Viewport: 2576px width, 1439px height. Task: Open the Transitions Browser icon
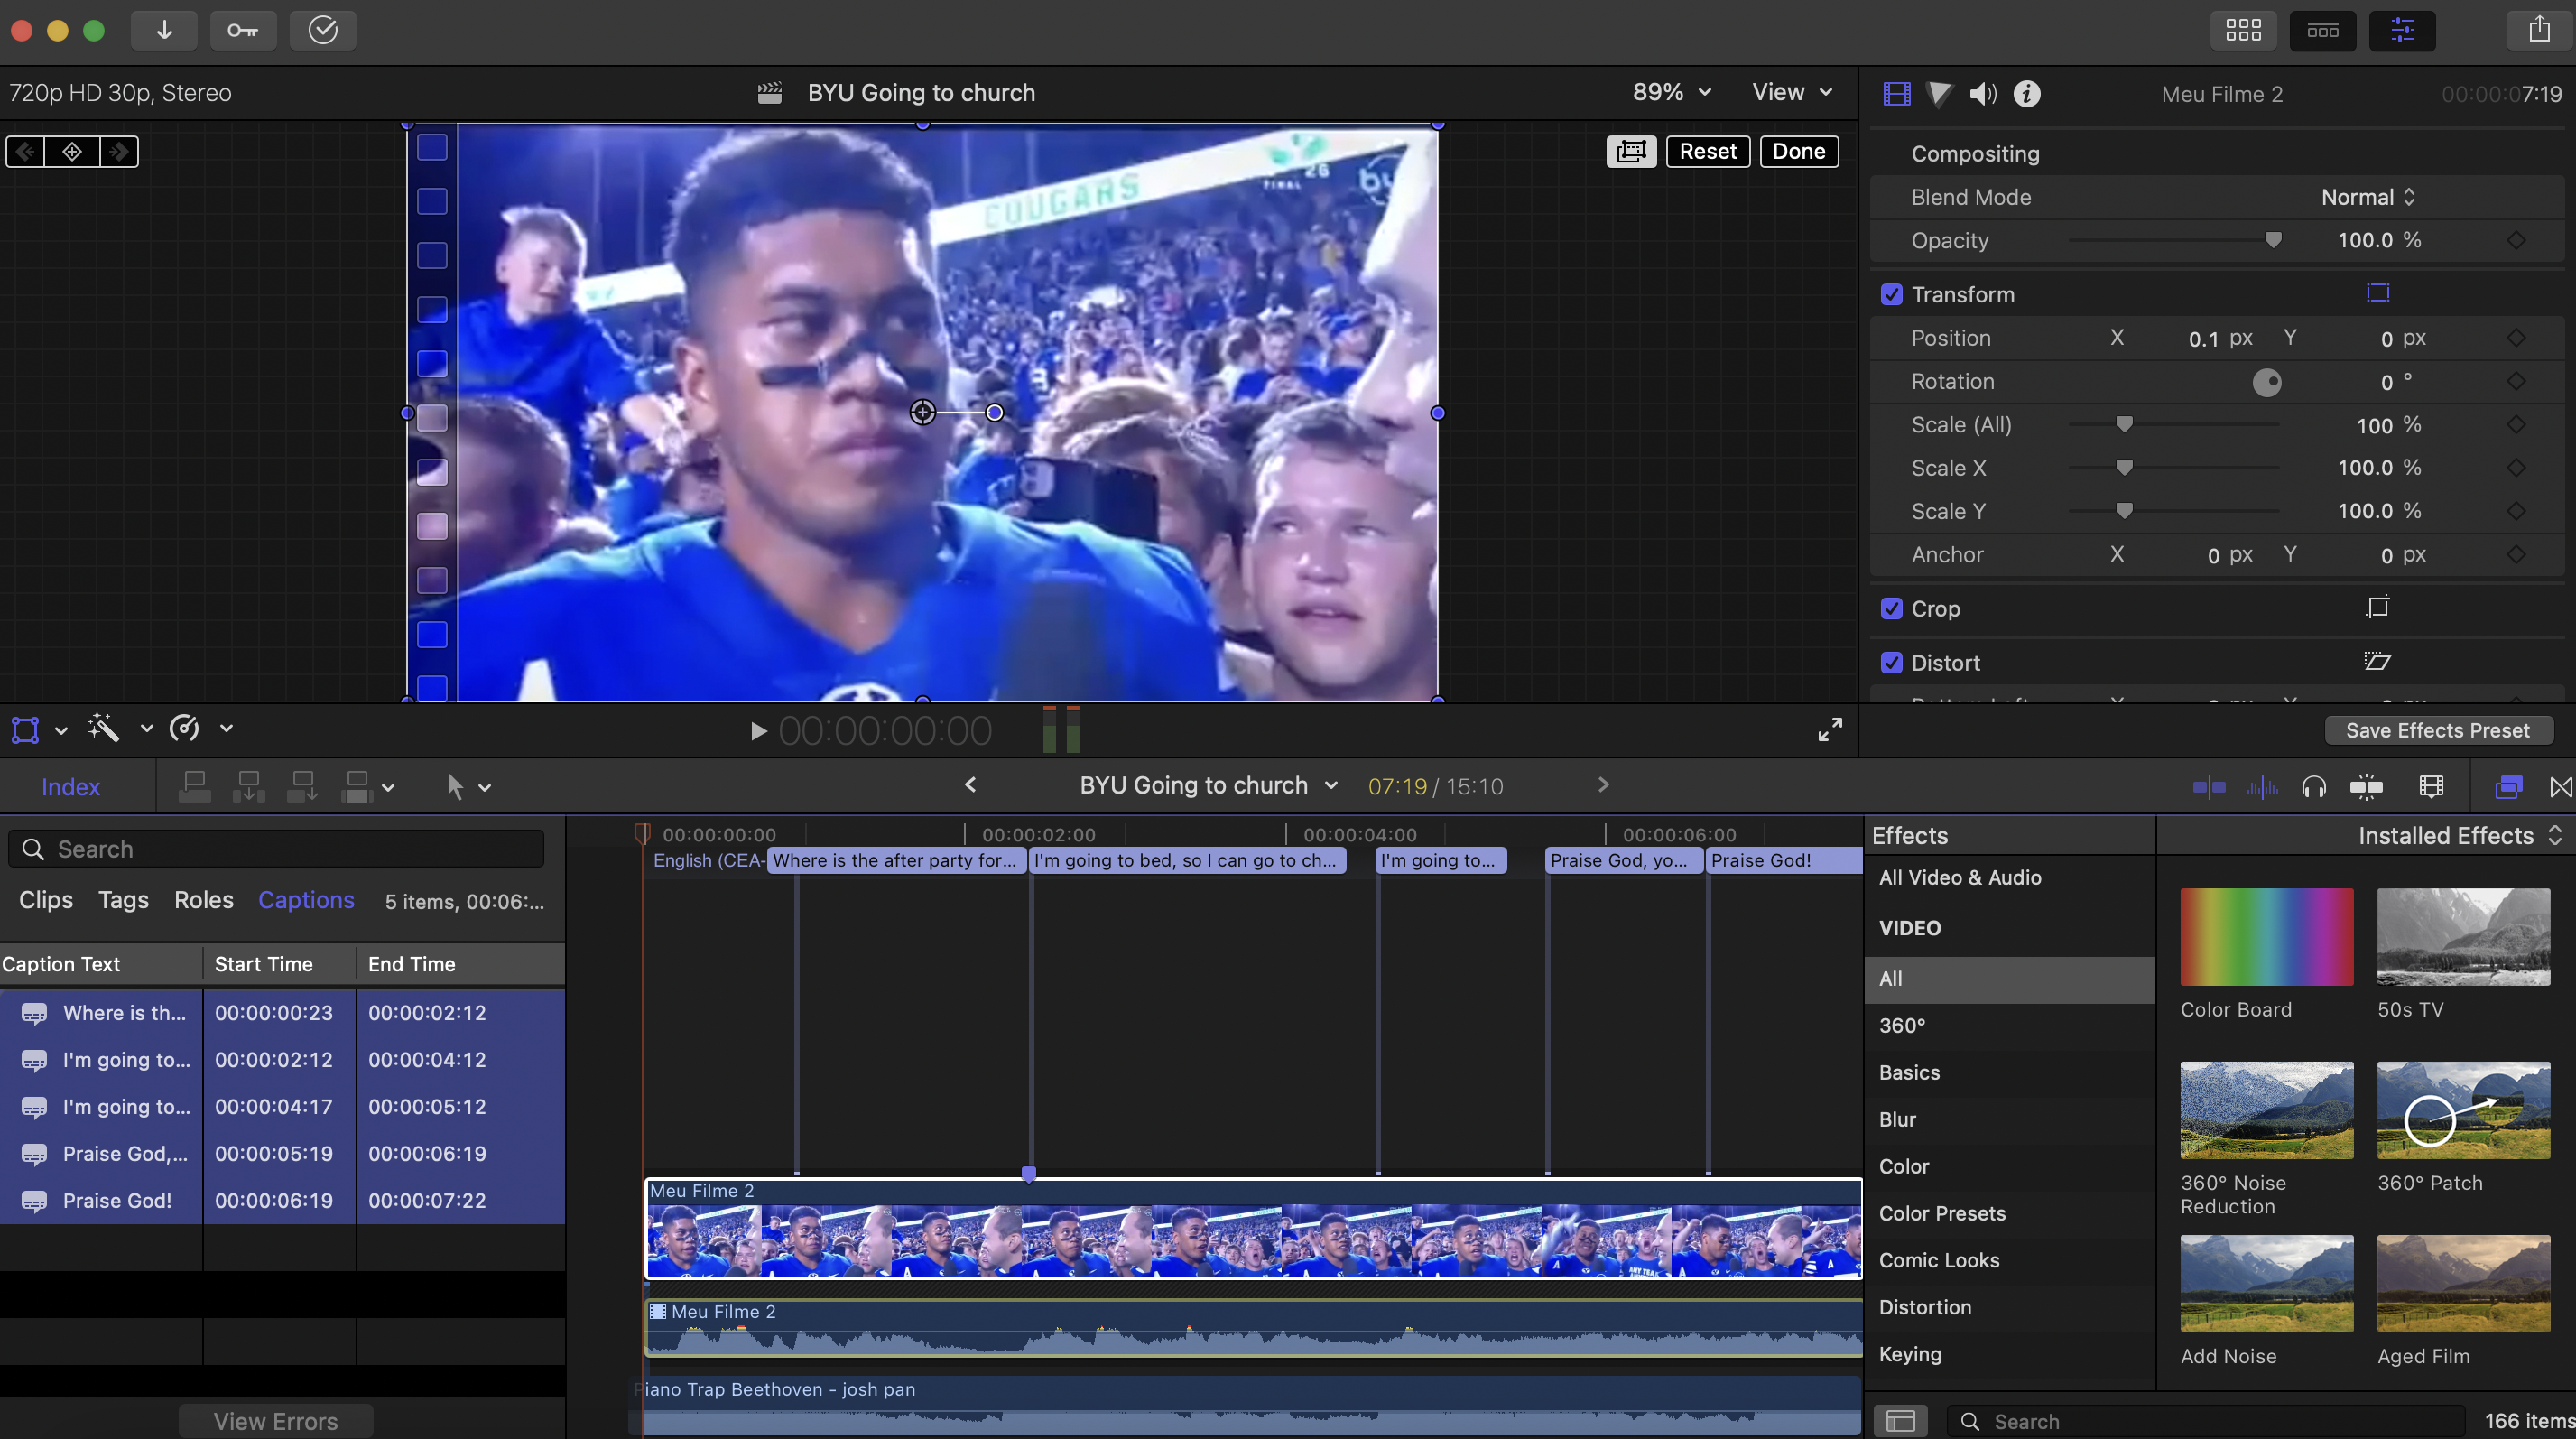2560,787
